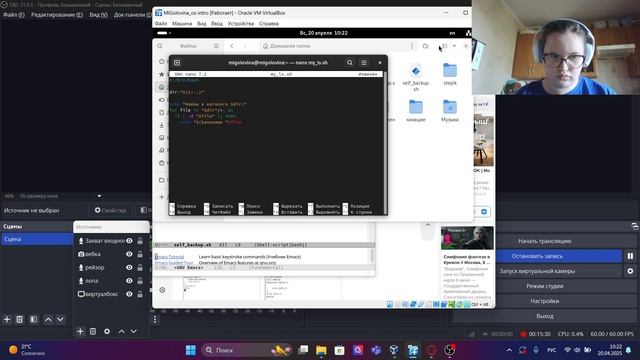Click the 'Режим студии' button

[x=544, y=286]
